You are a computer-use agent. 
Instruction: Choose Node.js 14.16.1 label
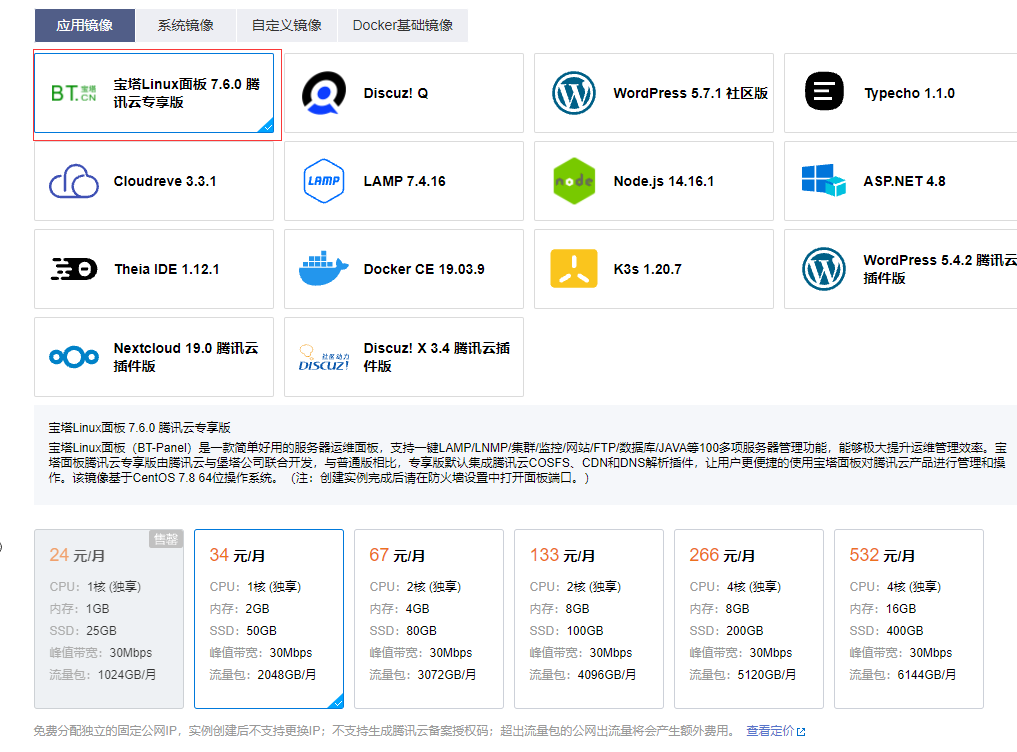(x=664, y=181)
